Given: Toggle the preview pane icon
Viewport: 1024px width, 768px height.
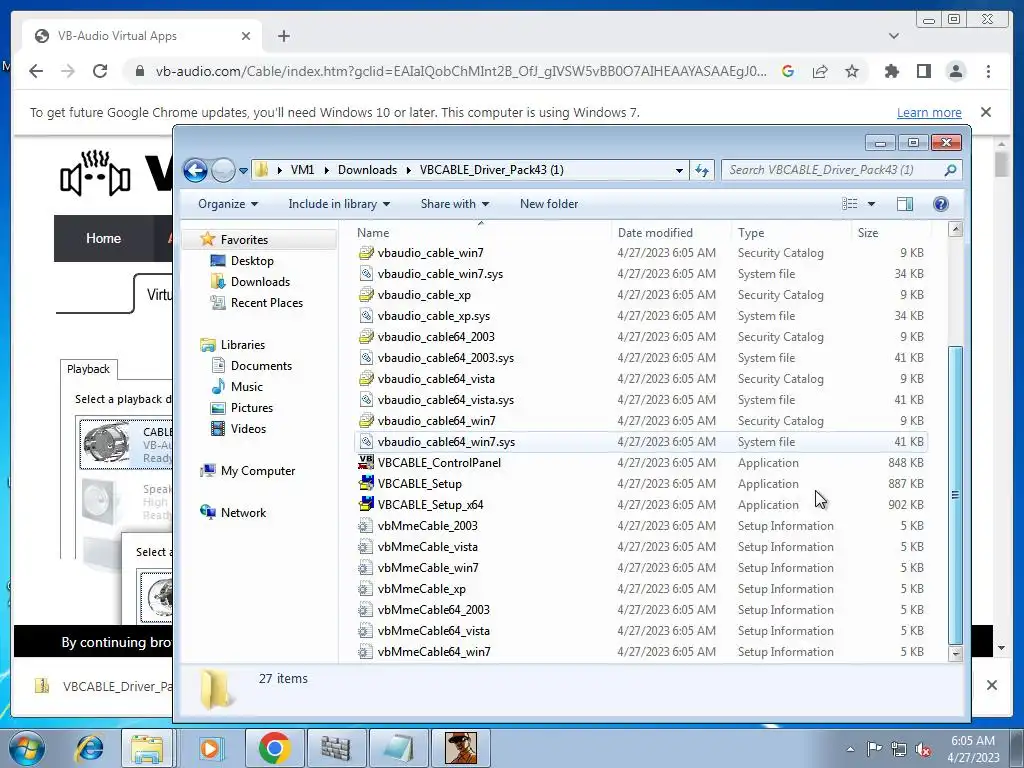Looking at the screenshot, I should (904, 204).
